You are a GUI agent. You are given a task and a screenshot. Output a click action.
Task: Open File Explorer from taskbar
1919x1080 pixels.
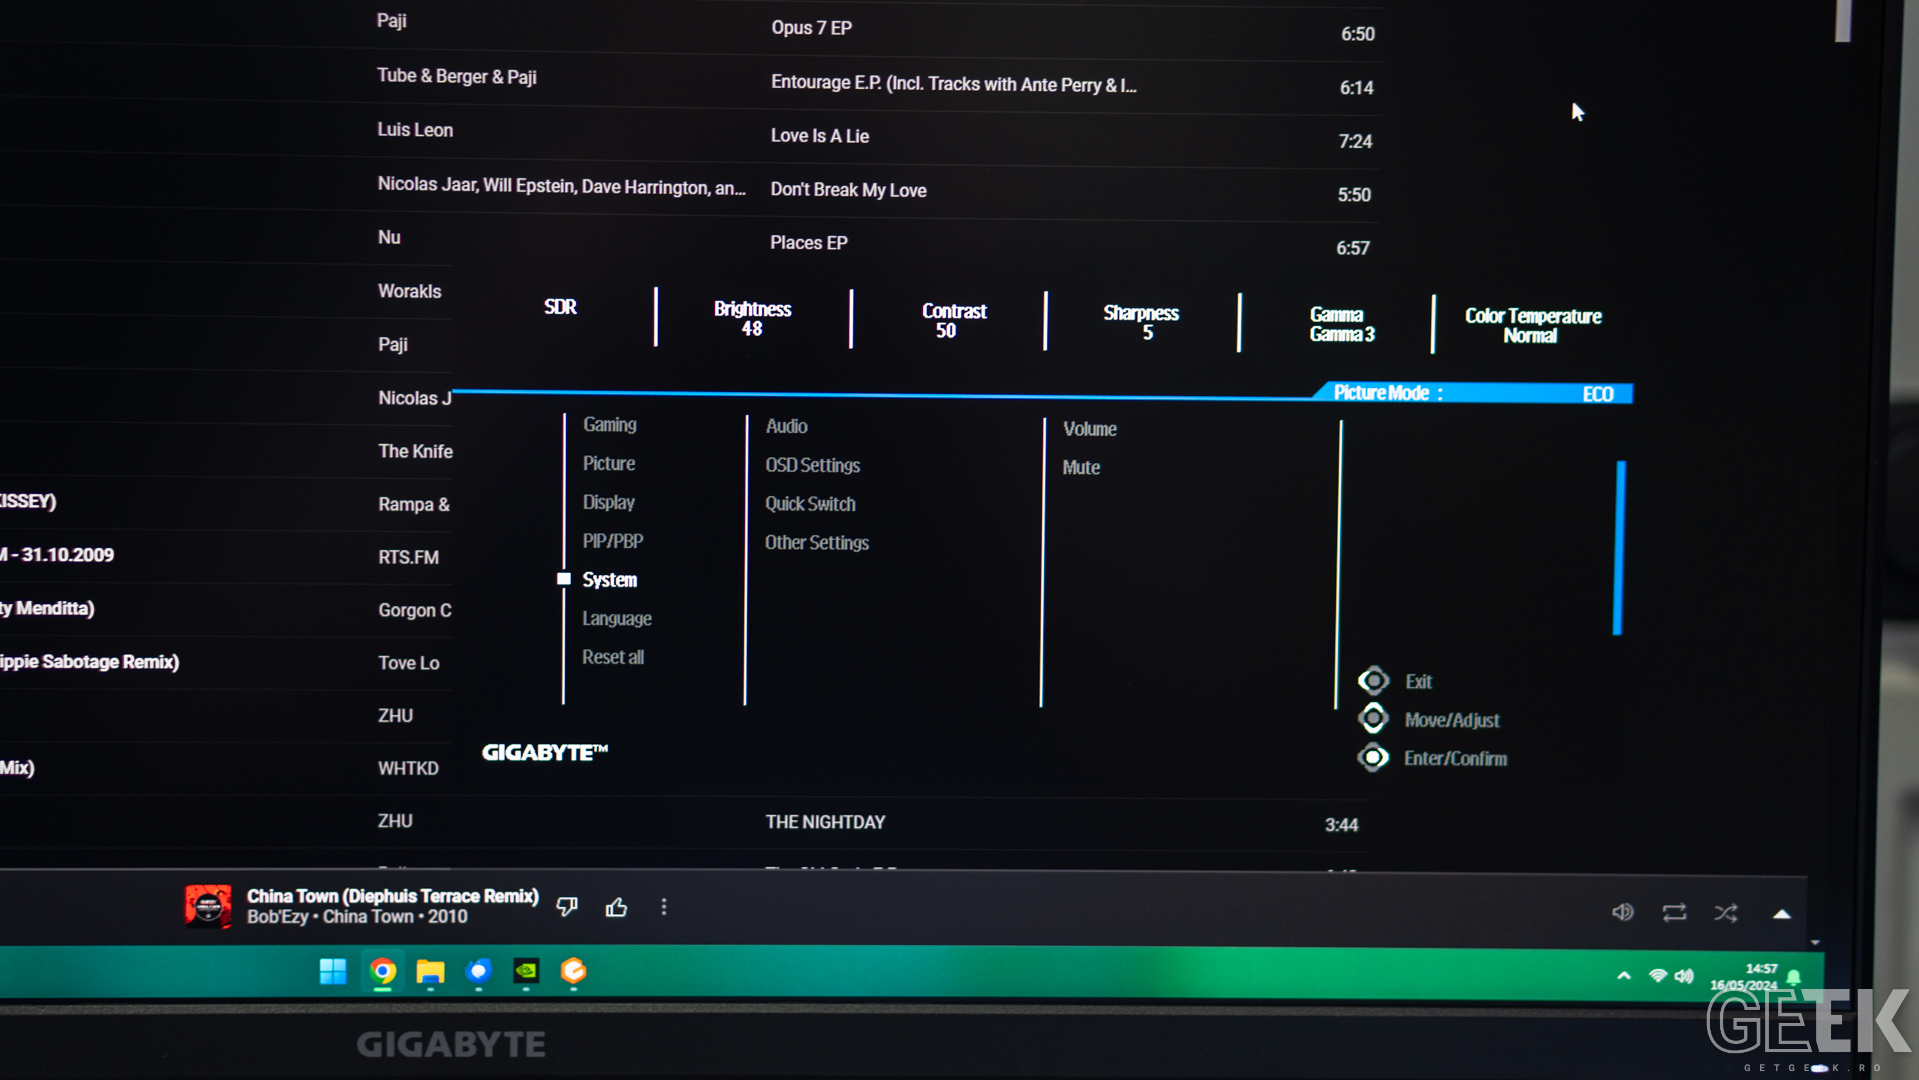coord(430,972)
